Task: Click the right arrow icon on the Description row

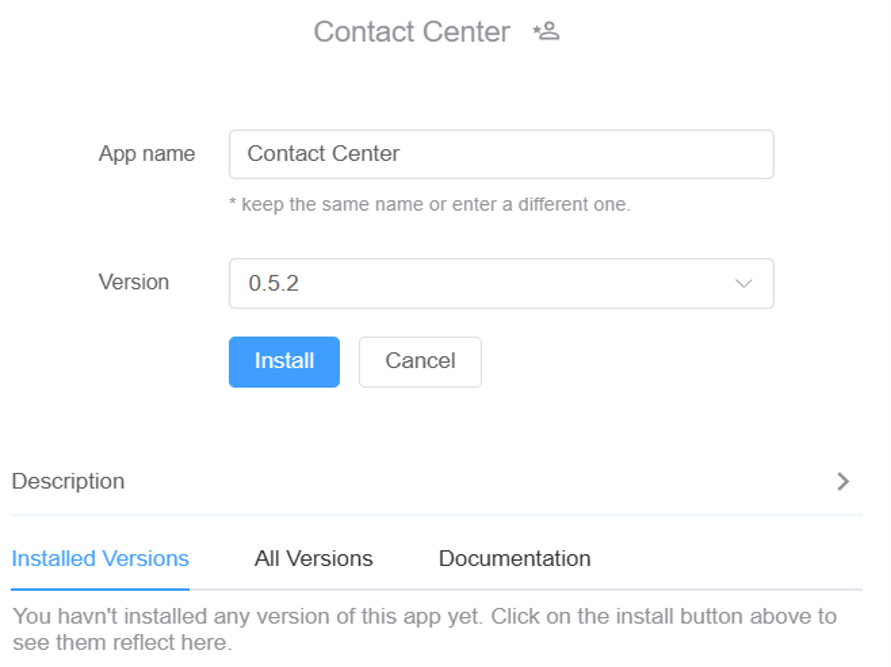Action: tap(843, 481)
